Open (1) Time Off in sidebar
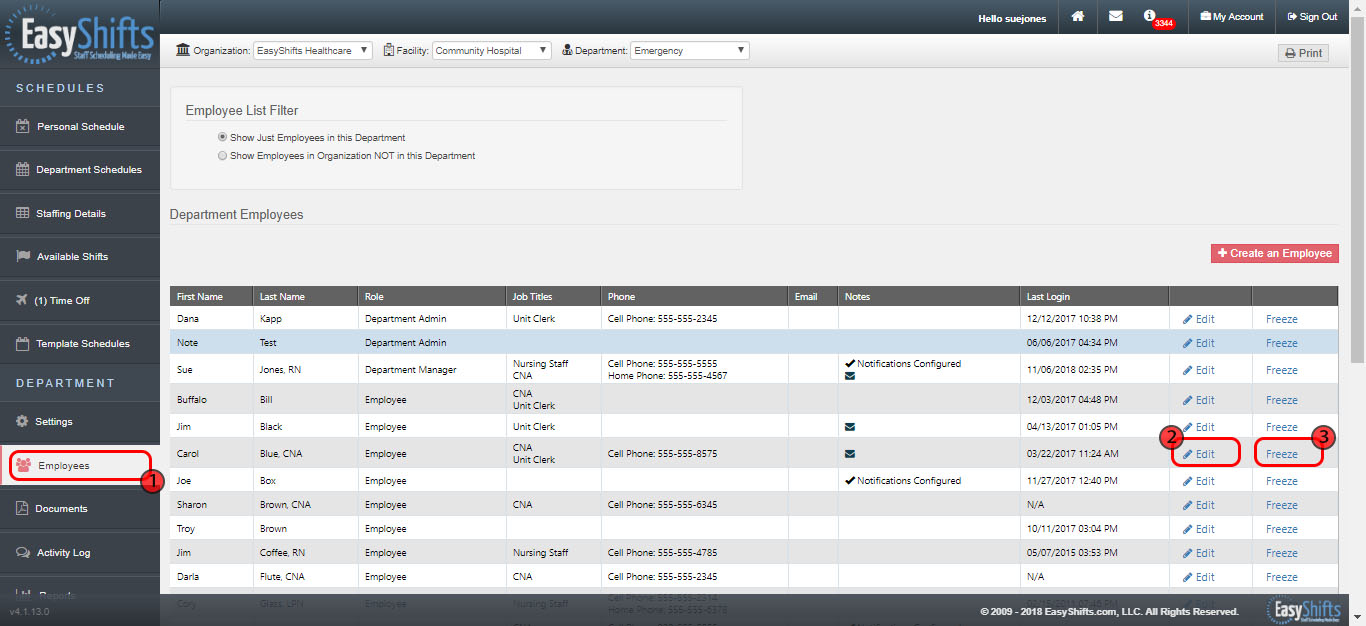 coord(80,300)
